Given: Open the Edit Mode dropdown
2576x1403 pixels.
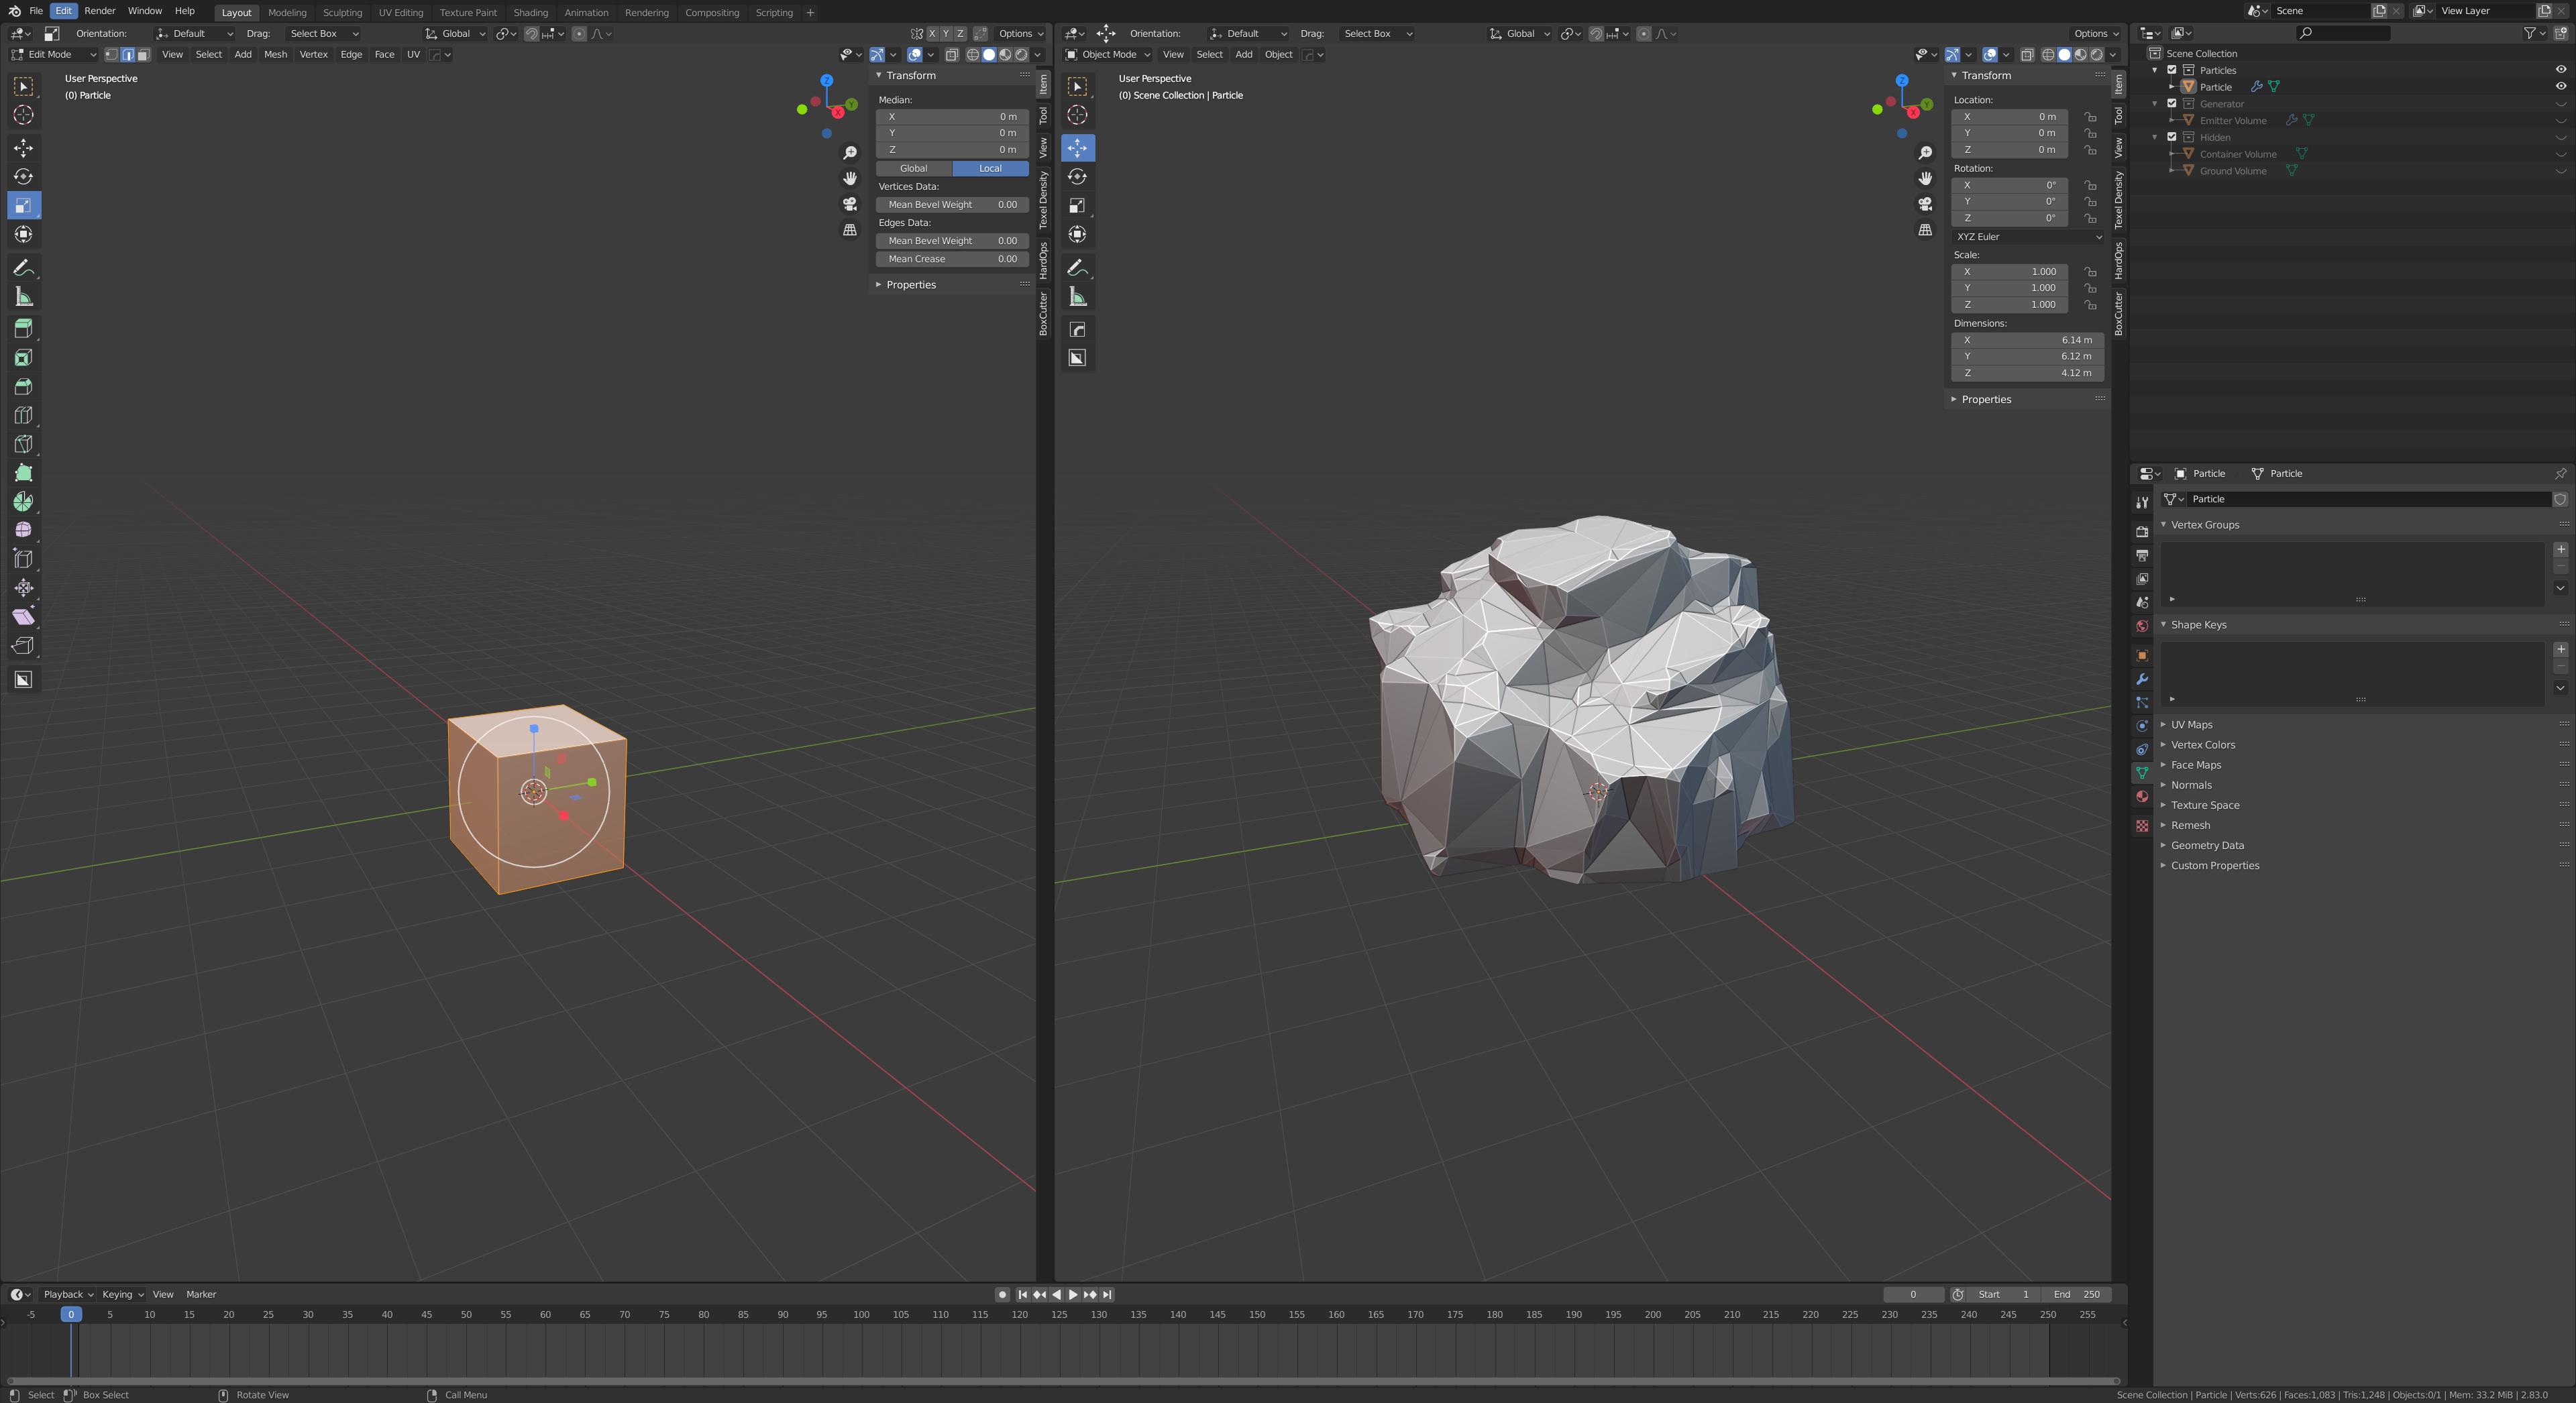Looking at the screenshot, I should (x=52, y=55).
